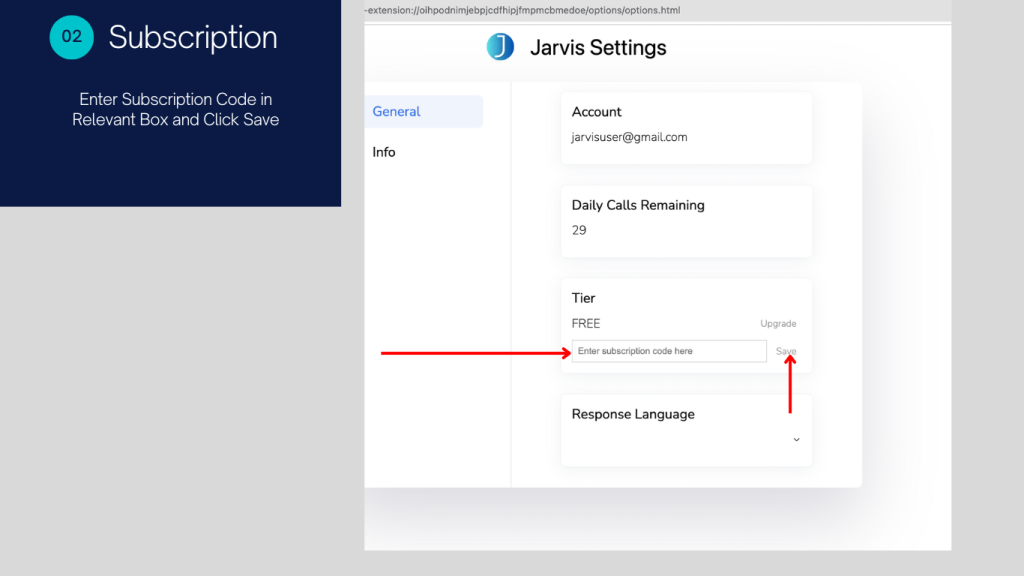Click the Tier section heading
The width and height of the screenshot is (1024, 576).
coord(583,298)
